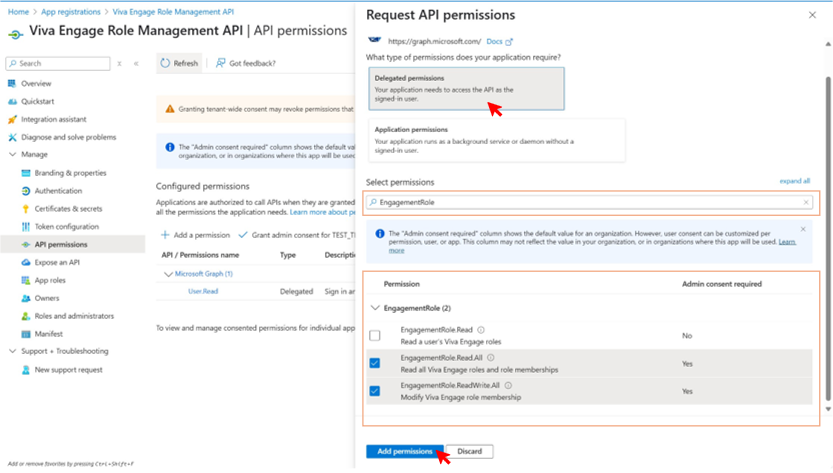The height and width of the screenshot is (473, 833).
Task: Open the Got feedback icon
Action: pyautogui.click(x=220, y=63)
